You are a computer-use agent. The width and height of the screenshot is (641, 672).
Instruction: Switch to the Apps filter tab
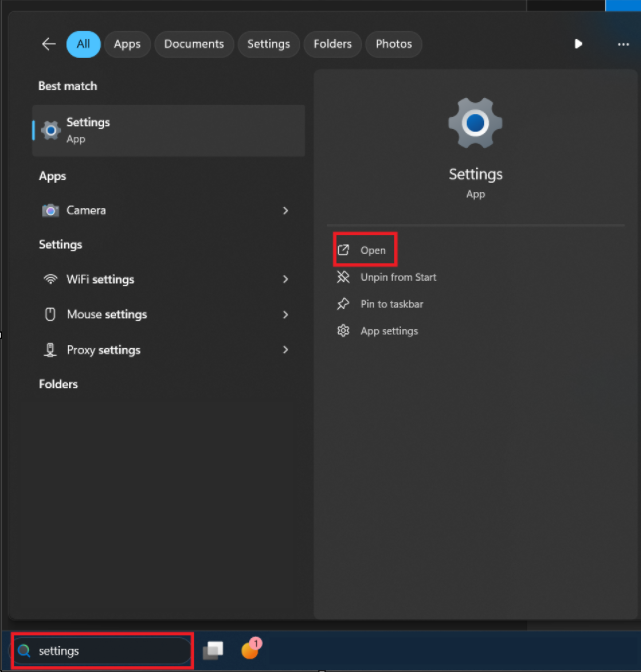coord(127,44)
